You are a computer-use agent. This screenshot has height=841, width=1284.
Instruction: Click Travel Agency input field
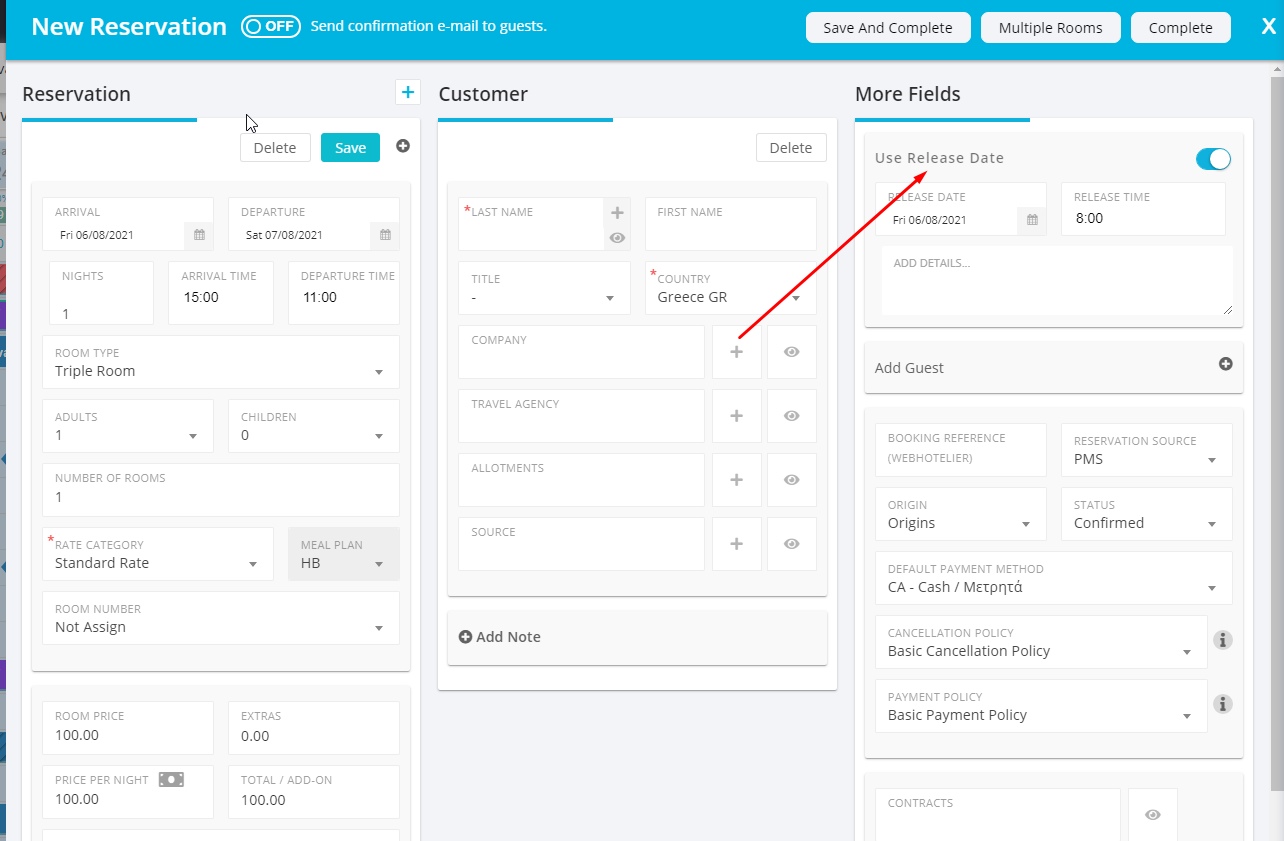click(582, 416)
